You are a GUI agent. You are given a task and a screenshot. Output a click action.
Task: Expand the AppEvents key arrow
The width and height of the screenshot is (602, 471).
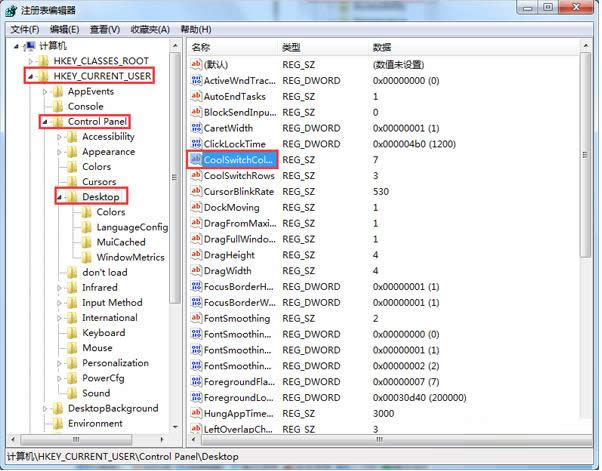pos(45,92)
